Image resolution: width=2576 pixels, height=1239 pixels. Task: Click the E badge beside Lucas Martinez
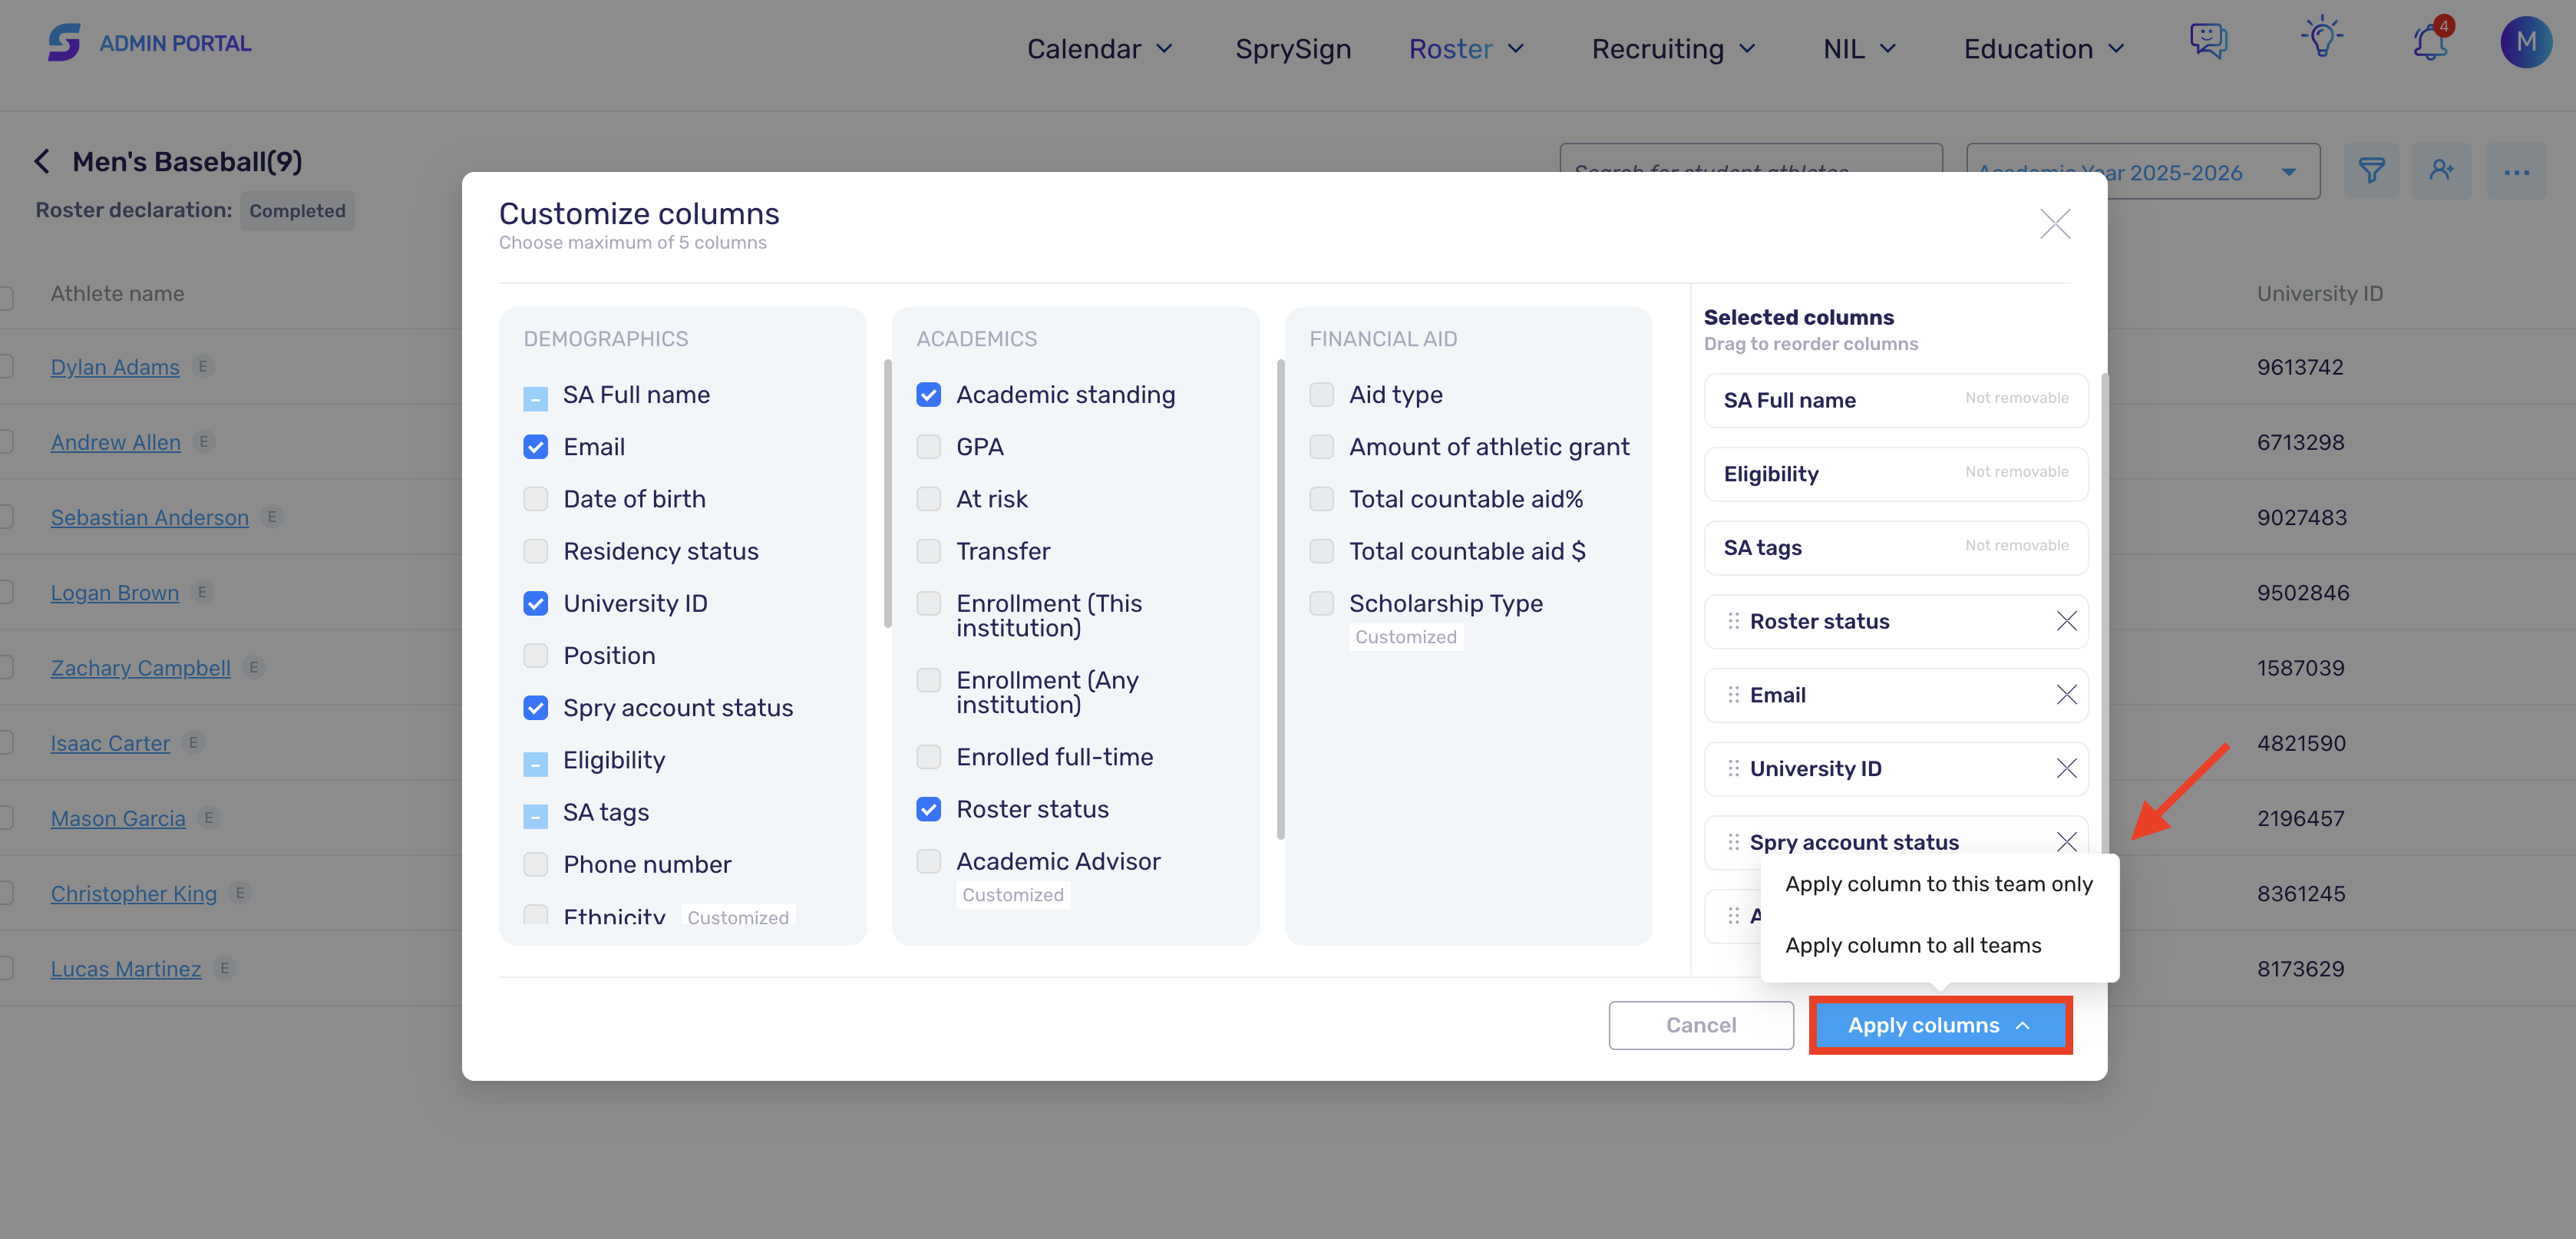pyautogui.click(x=225, y=968)
